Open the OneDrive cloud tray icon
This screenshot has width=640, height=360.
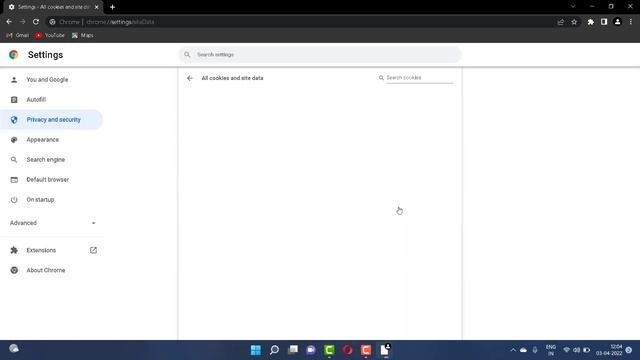tap(523, 350)
